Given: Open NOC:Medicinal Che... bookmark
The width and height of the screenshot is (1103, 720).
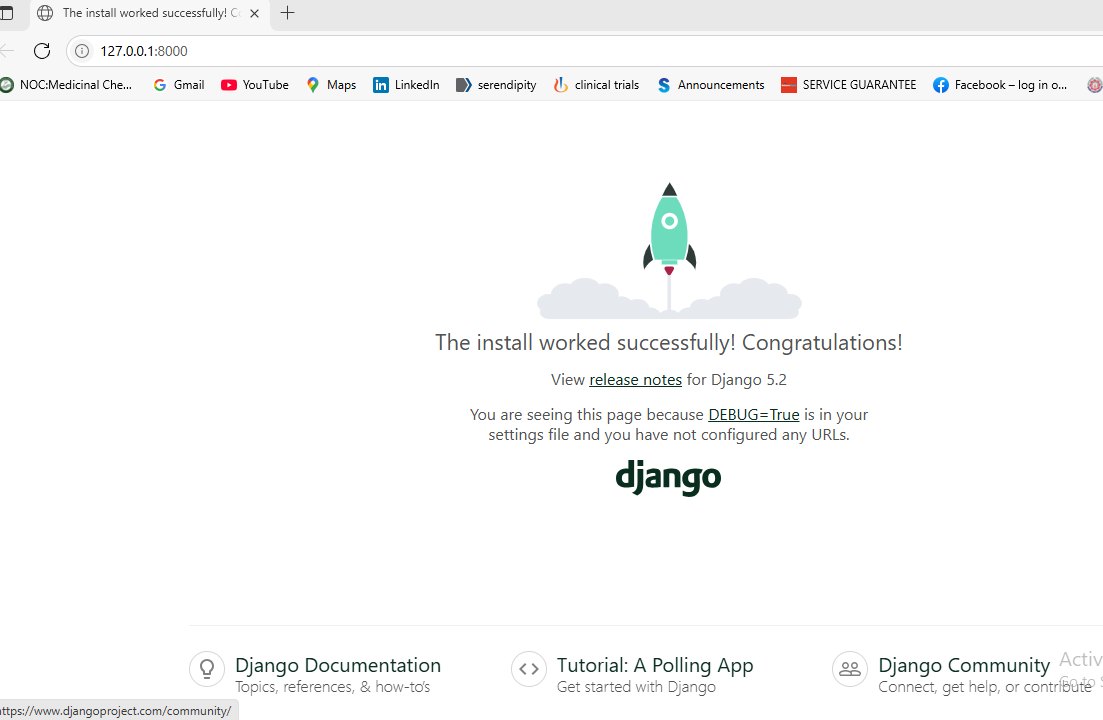Looking at the screenshot, I should (x=66, y=85).
